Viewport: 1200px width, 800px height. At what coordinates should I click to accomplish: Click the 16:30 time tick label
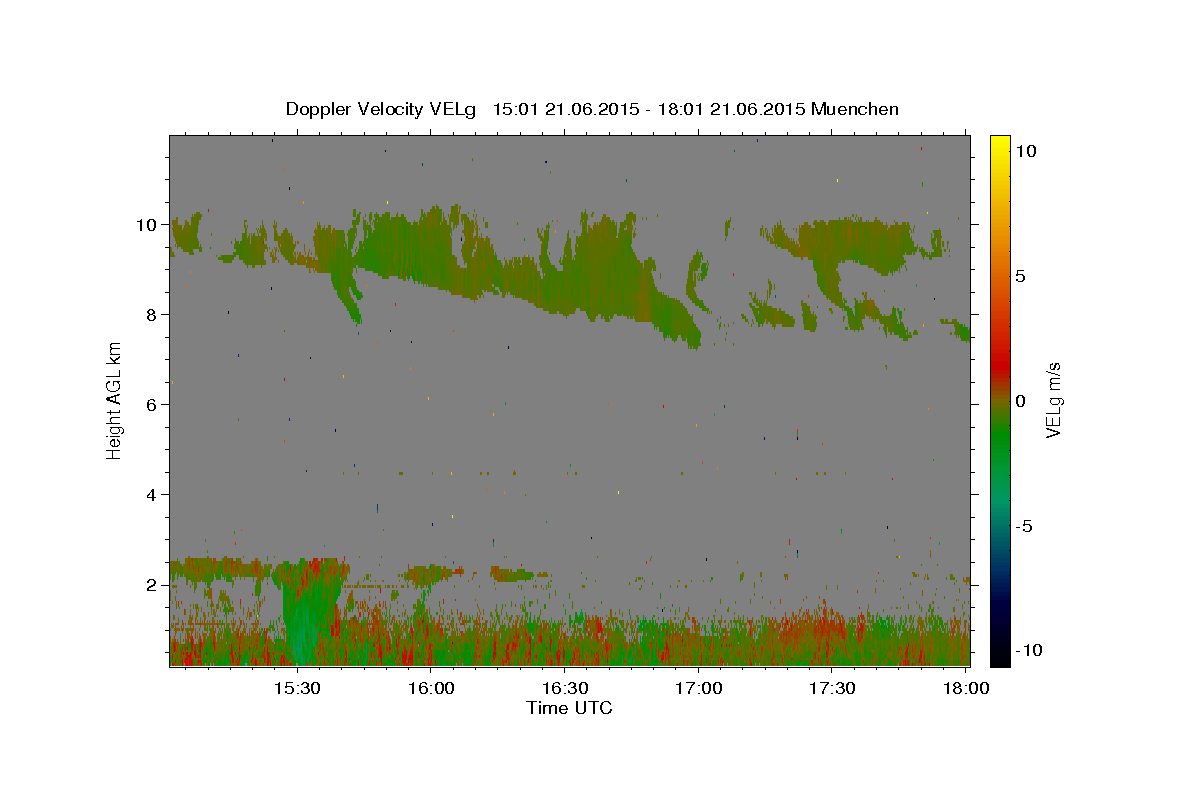(565, 688)
